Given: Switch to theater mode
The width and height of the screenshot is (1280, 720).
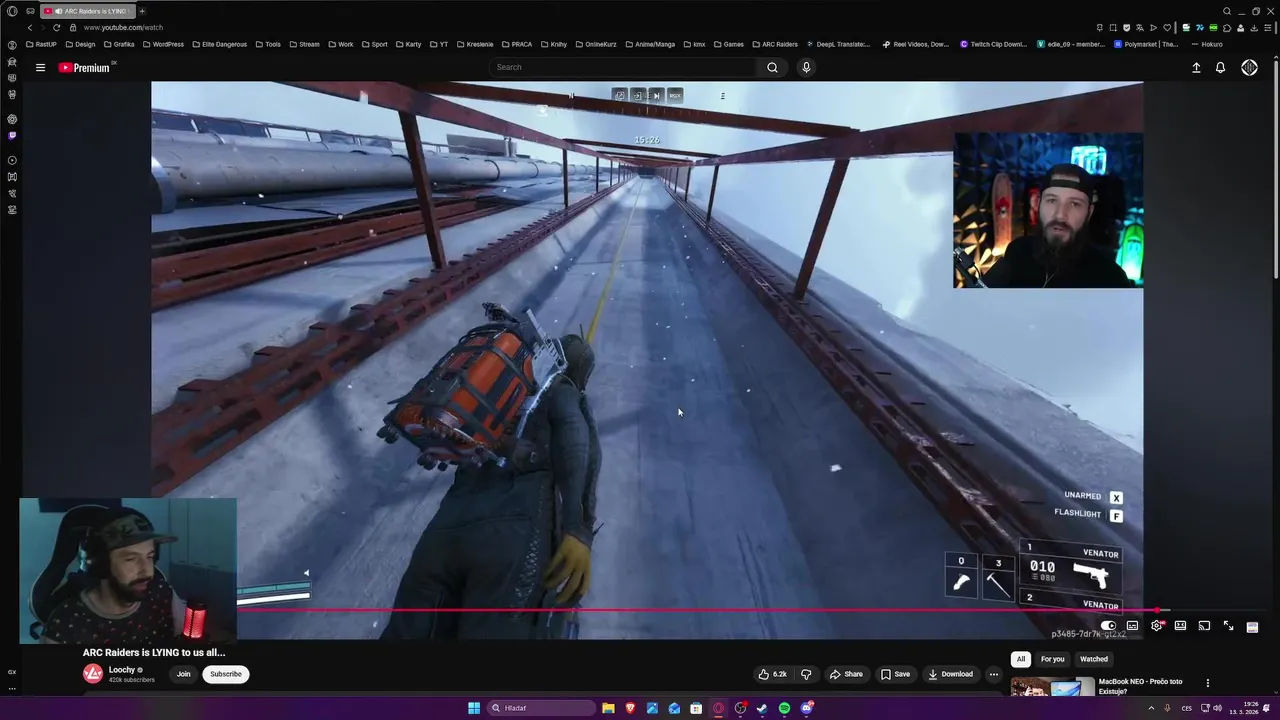Looking at the screenshot, I should point(1180,626).
